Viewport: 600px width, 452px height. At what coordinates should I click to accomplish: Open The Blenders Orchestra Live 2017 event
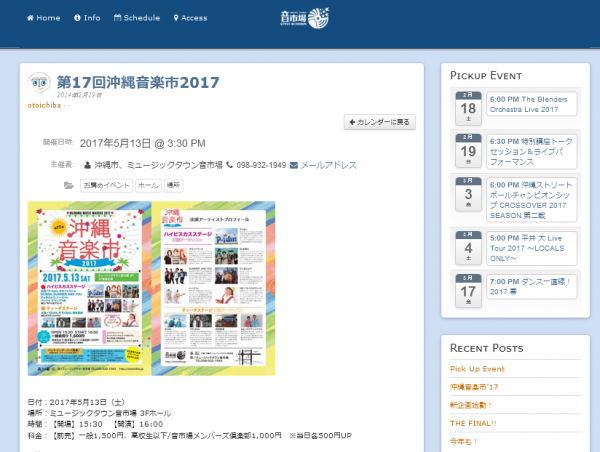(x=532, y=104)
